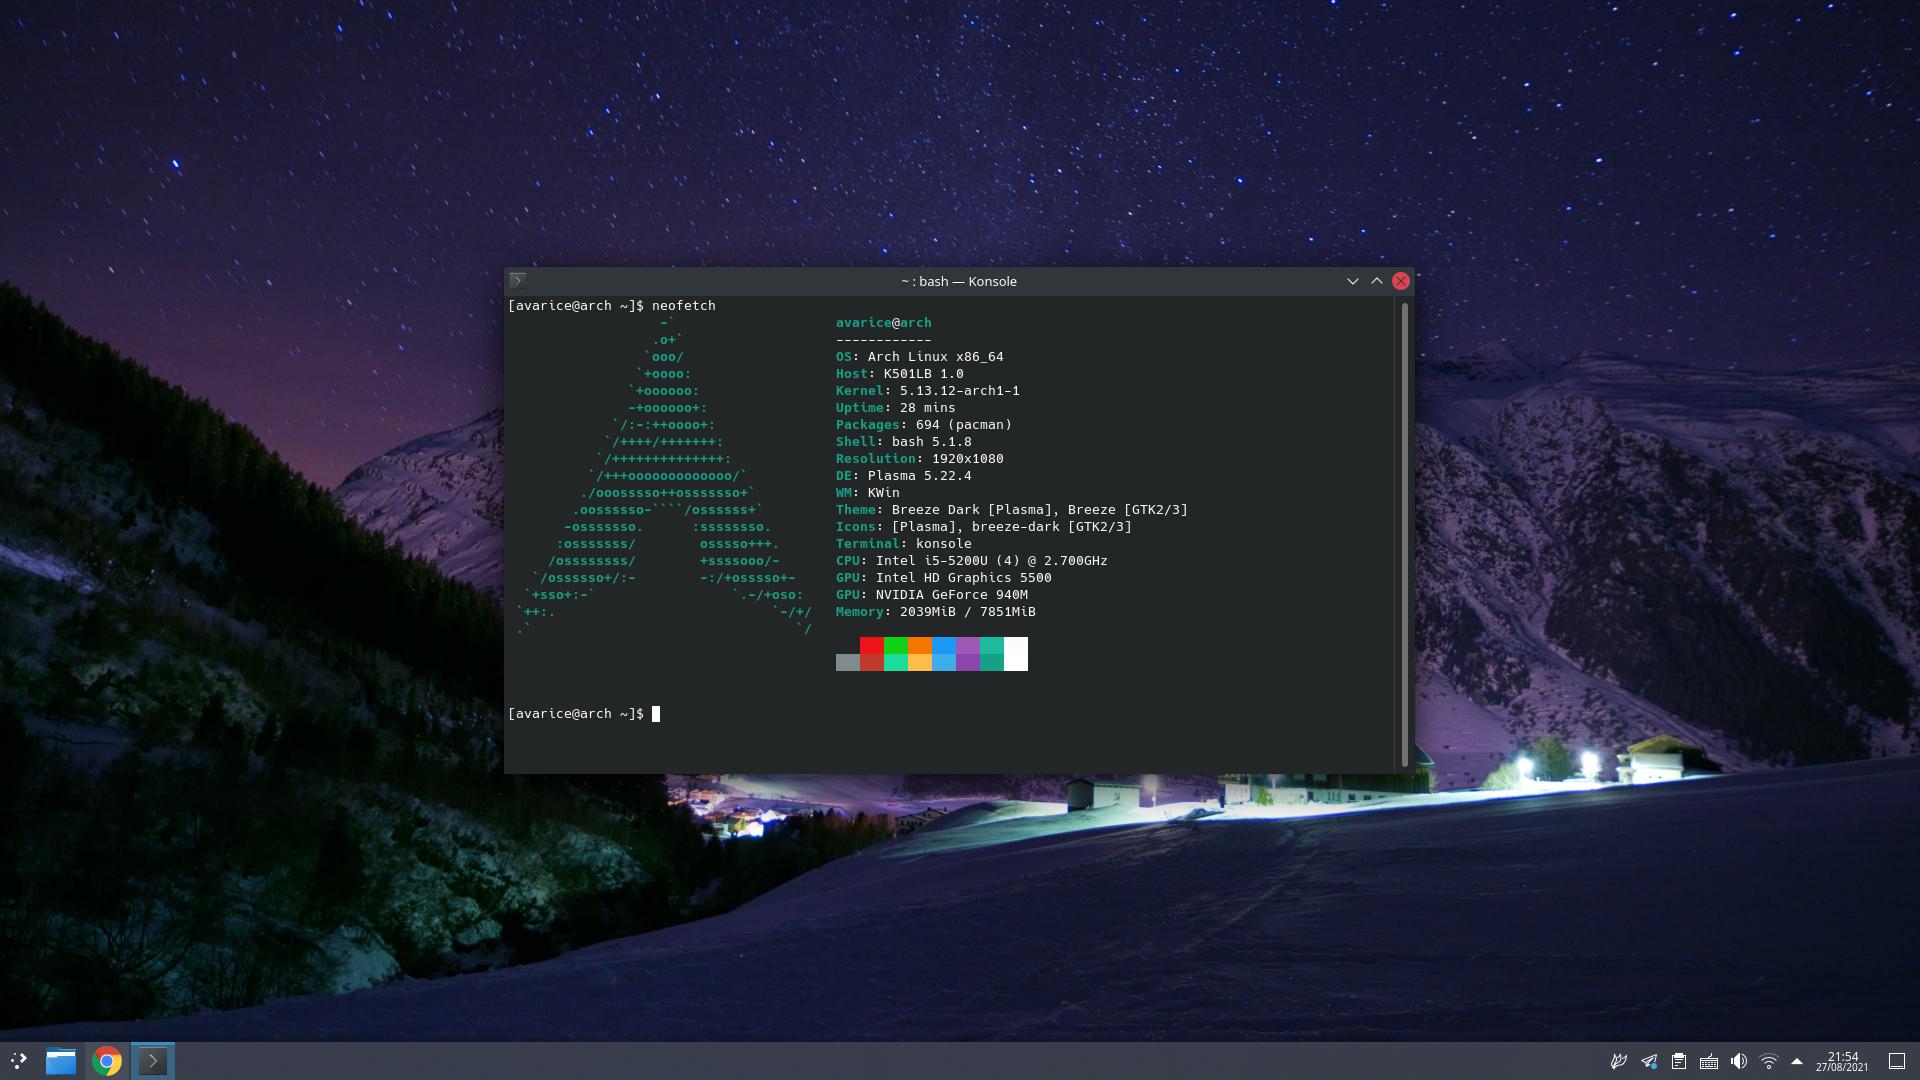
Task: Click the orange block in the neofetch palette
Action: pos(920,646)
